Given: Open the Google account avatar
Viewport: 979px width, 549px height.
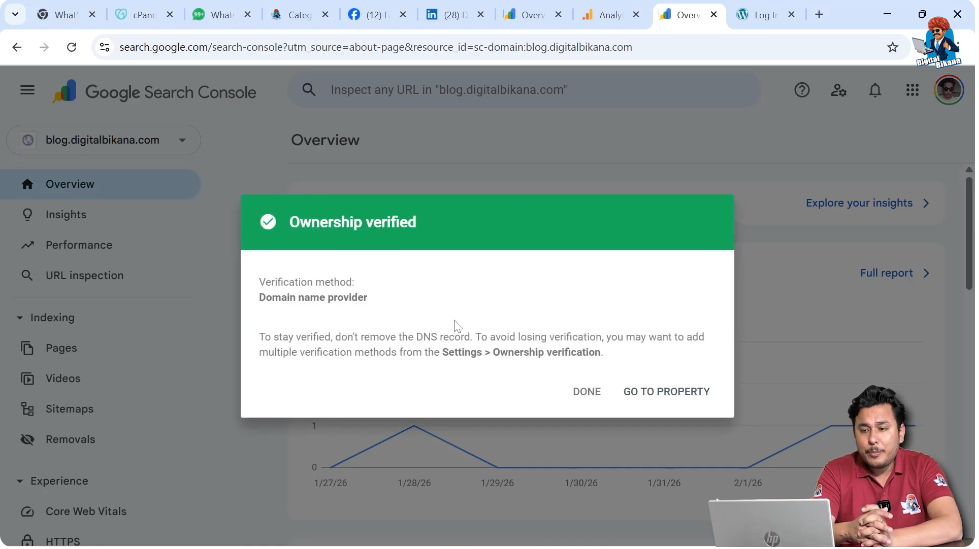Looking at the screenshot, I should [x=951, y=90].
